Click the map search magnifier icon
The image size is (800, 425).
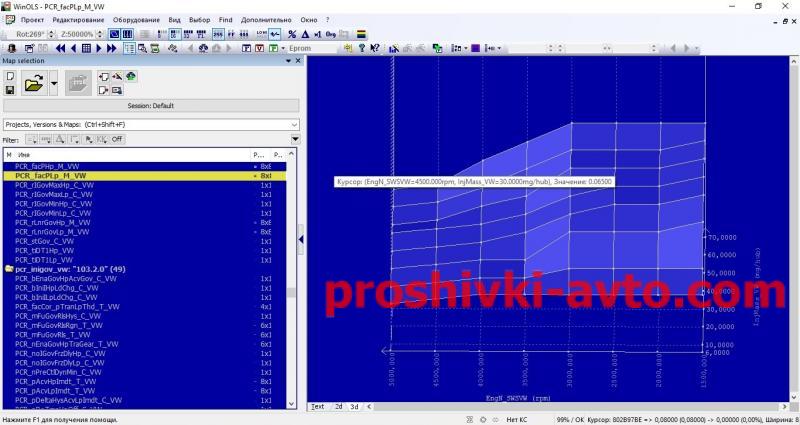tap(142, 48)
